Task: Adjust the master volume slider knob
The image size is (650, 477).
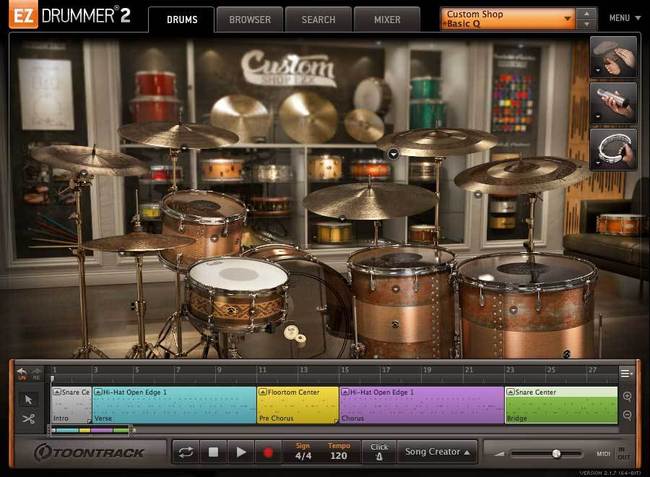Action: click(x=556, y=454)
